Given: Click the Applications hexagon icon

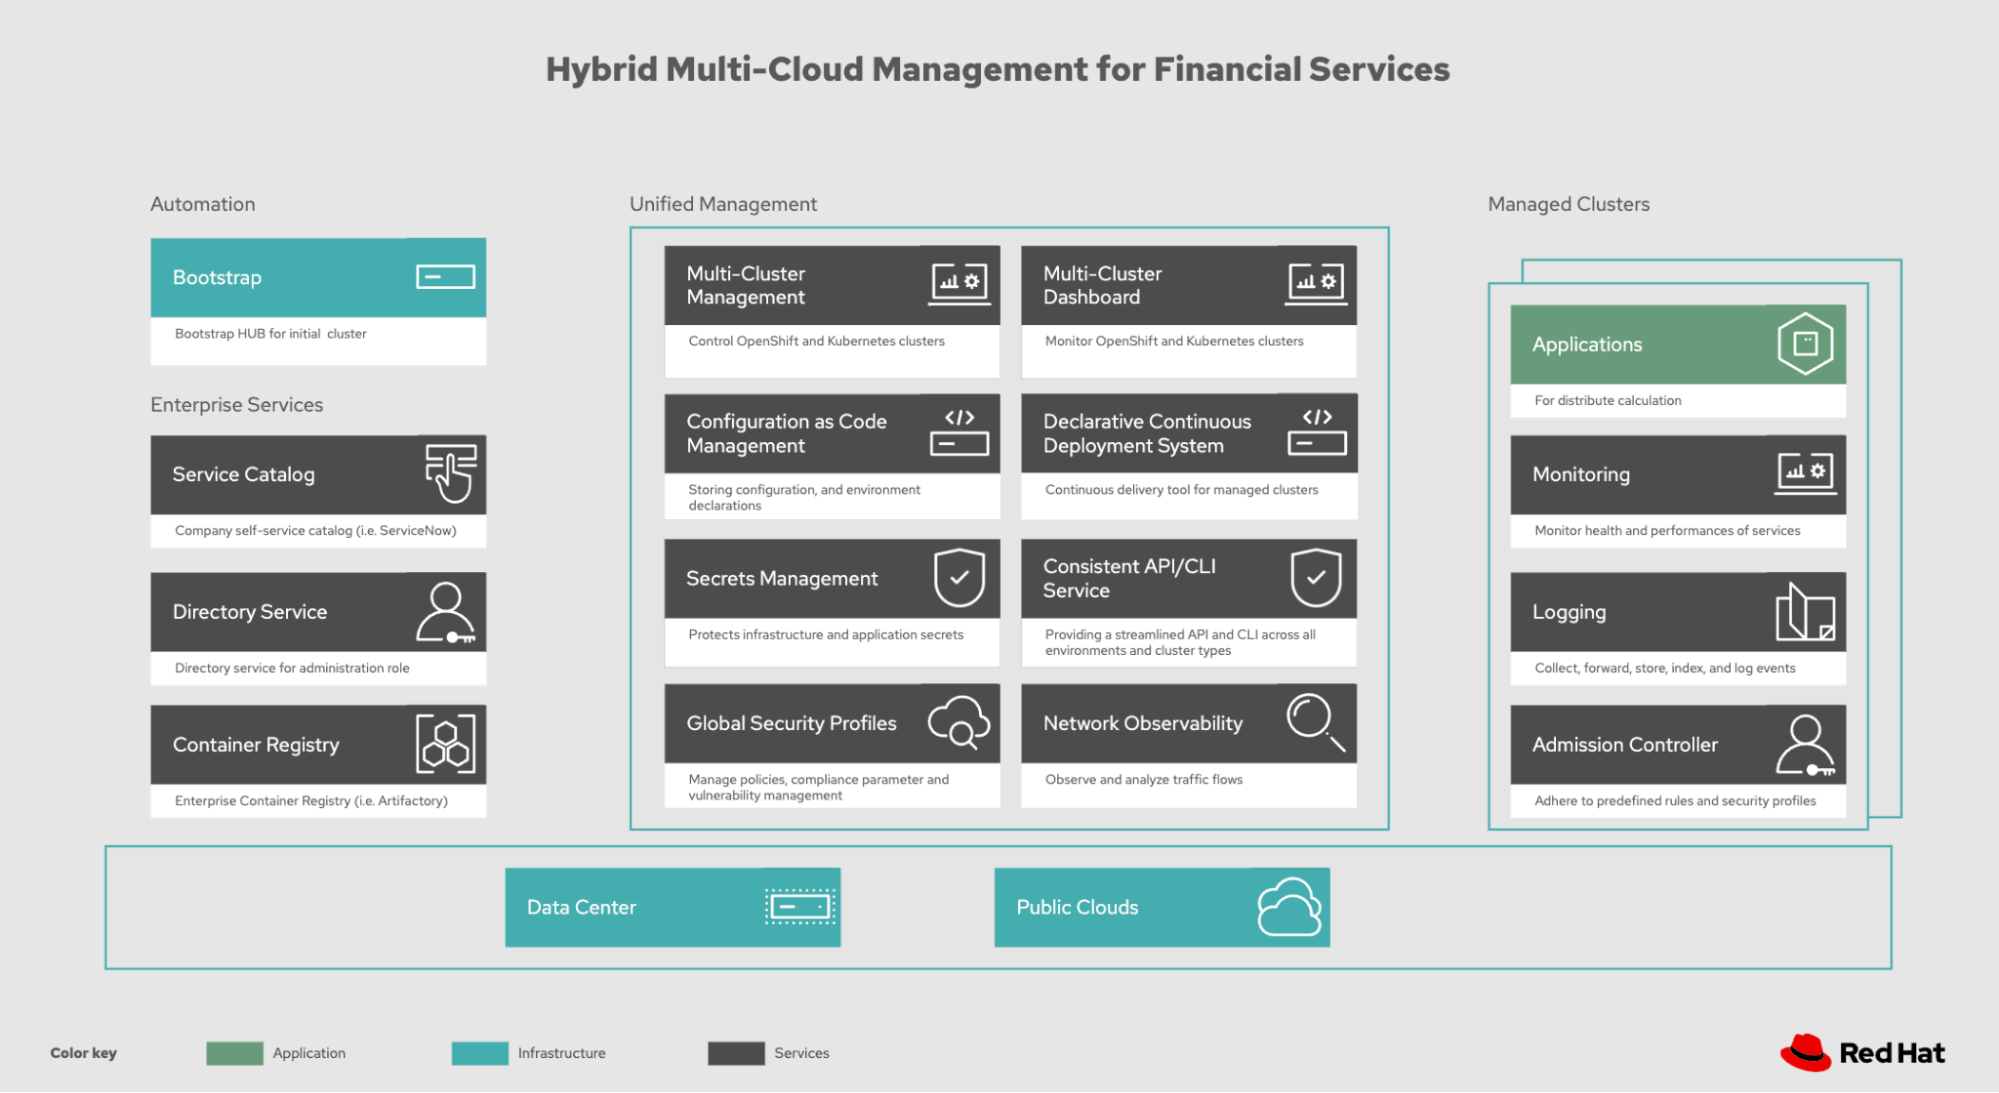Looking at the screenshot, I should point(1805,344).
